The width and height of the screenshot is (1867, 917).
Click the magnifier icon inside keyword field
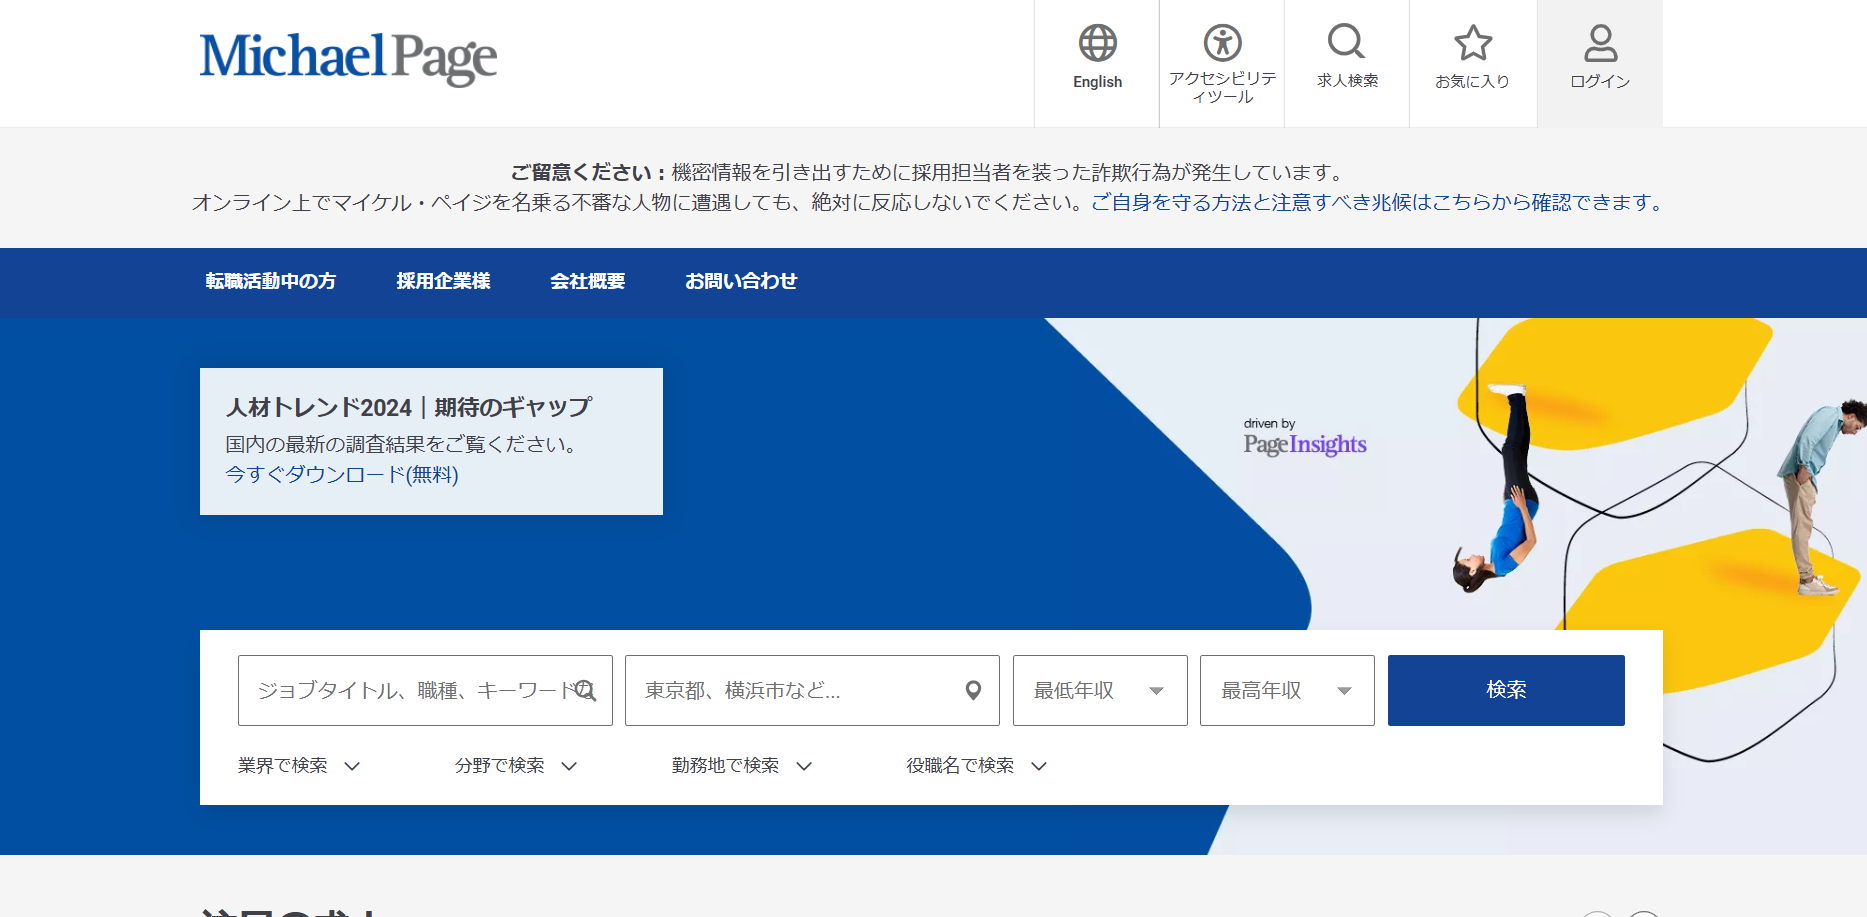586,690
